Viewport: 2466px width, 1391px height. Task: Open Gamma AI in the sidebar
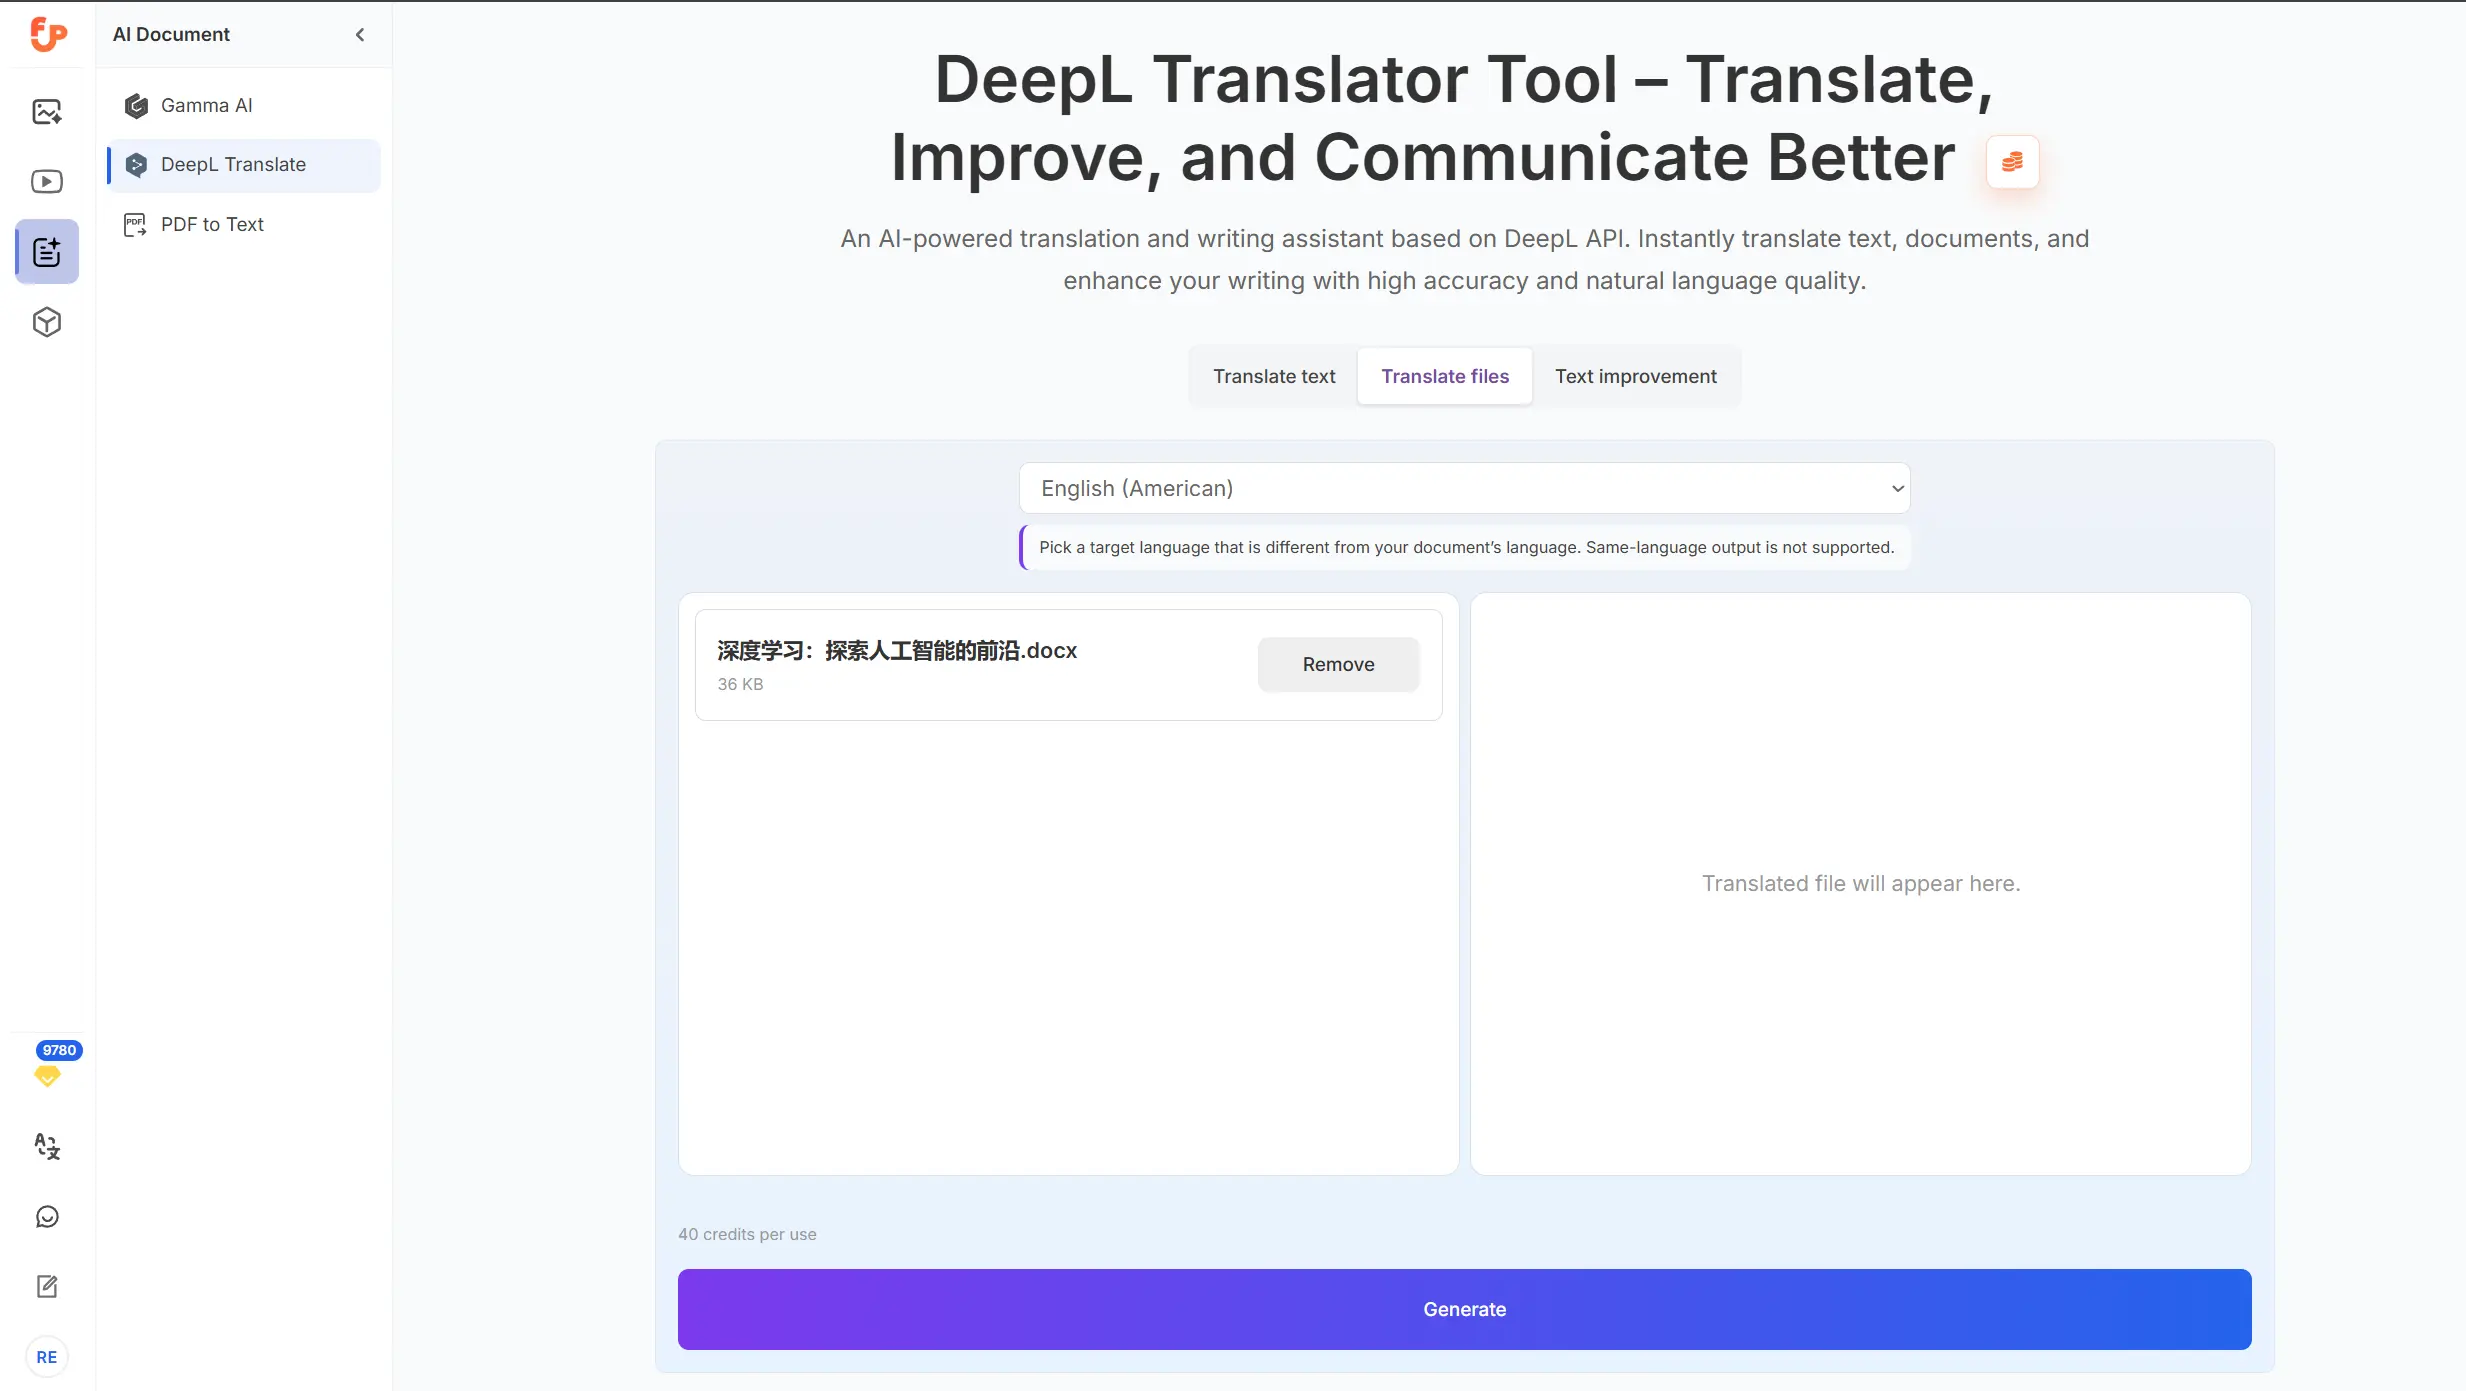tap(206, 105)
